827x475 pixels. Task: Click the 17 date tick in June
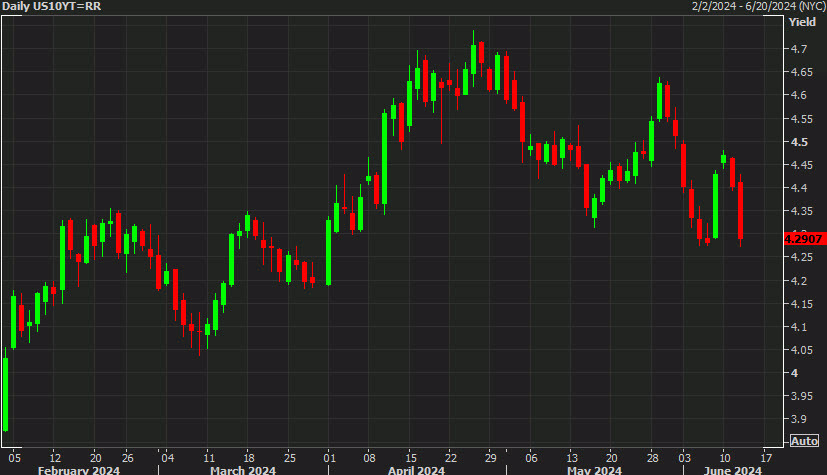pyautogui.click(x=766, y=458)
